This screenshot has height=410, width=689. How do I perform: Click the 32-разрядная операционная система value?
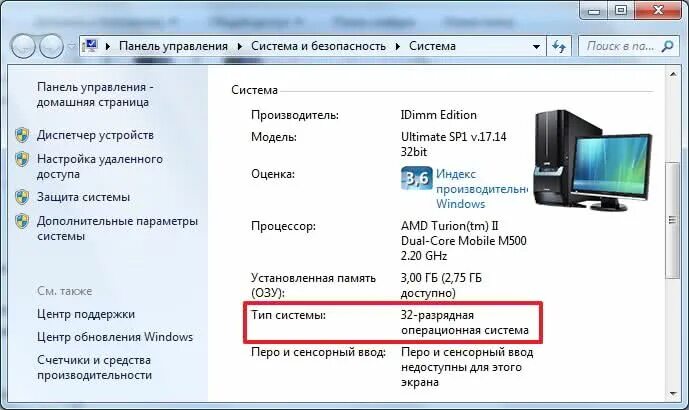464,323
